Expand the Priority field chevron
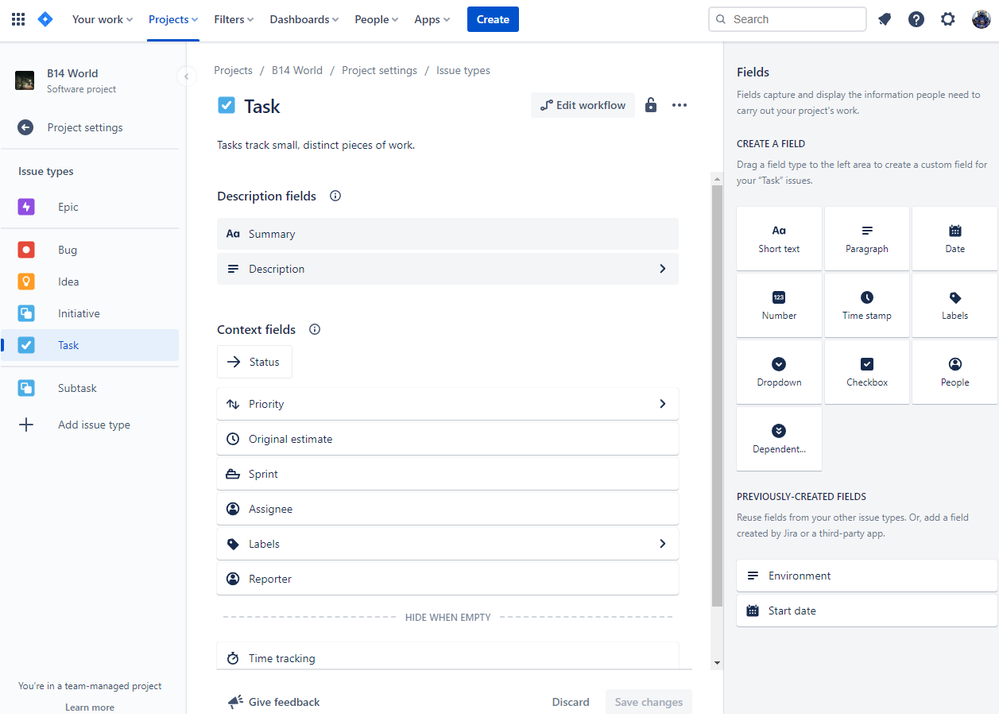Viewport: 999px width, 714px height. coord(663,404)
